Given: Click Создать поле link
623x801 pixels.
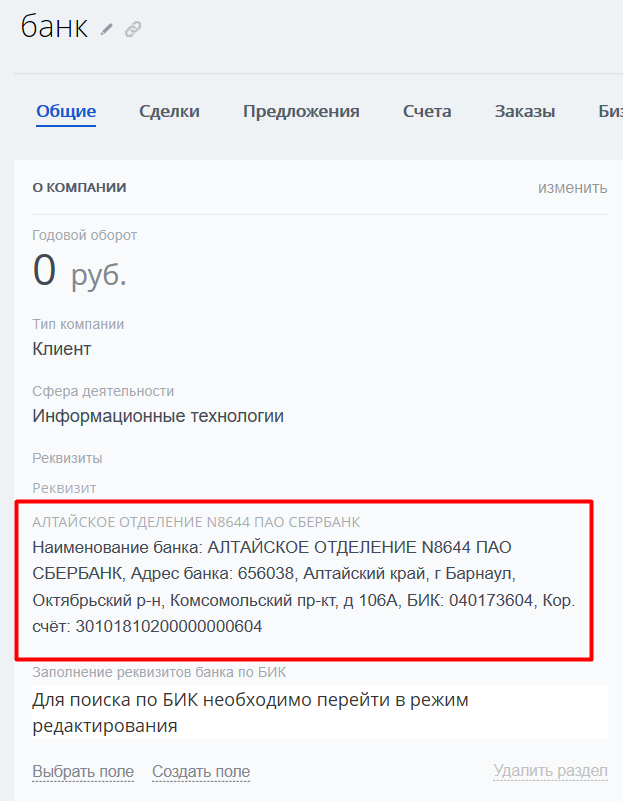Looking at the screenshot, I should pyautogui.click(x=201, y=771).
